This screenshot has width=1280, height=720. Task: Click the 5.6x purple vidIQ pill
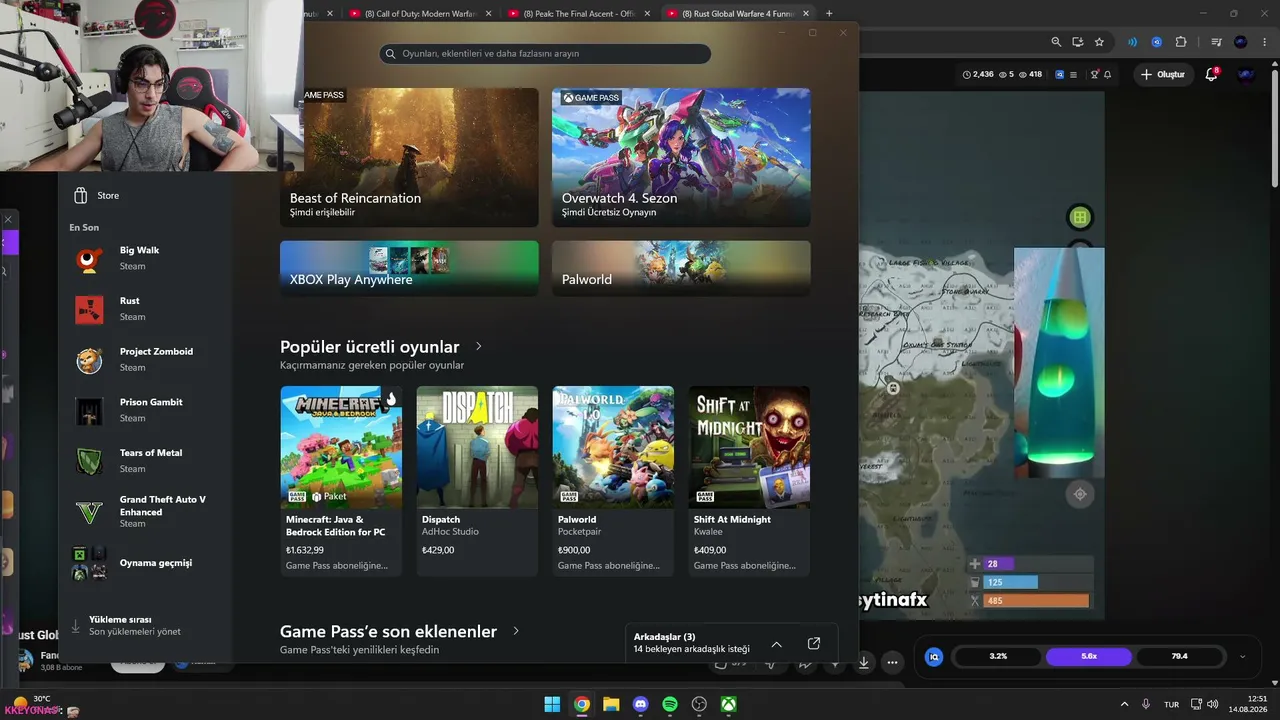1089,657
